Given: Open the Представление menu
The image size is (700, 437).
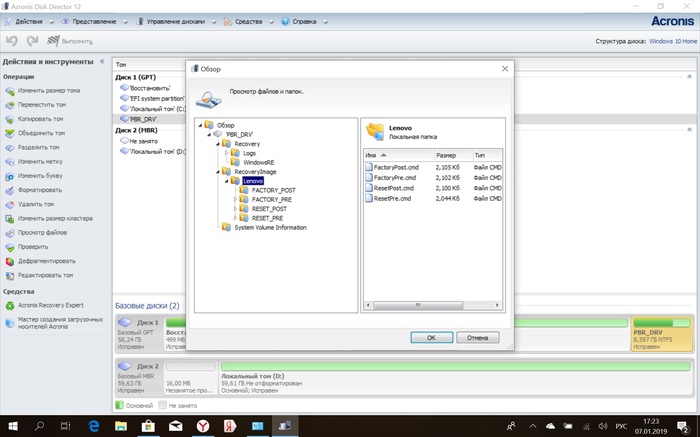Looking at the screenshot, I should point(94,21).
